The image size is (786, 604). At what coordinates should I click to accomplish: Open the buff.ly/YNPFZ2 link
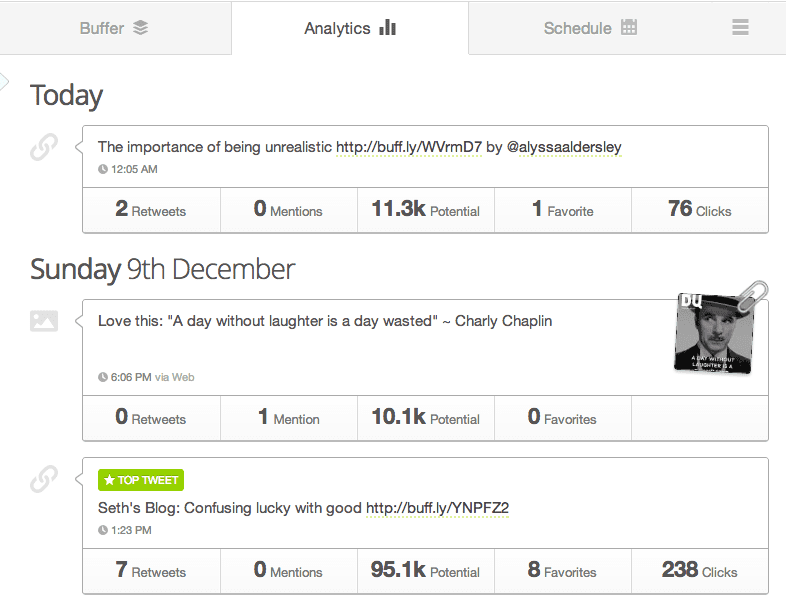tap(438, 508)
